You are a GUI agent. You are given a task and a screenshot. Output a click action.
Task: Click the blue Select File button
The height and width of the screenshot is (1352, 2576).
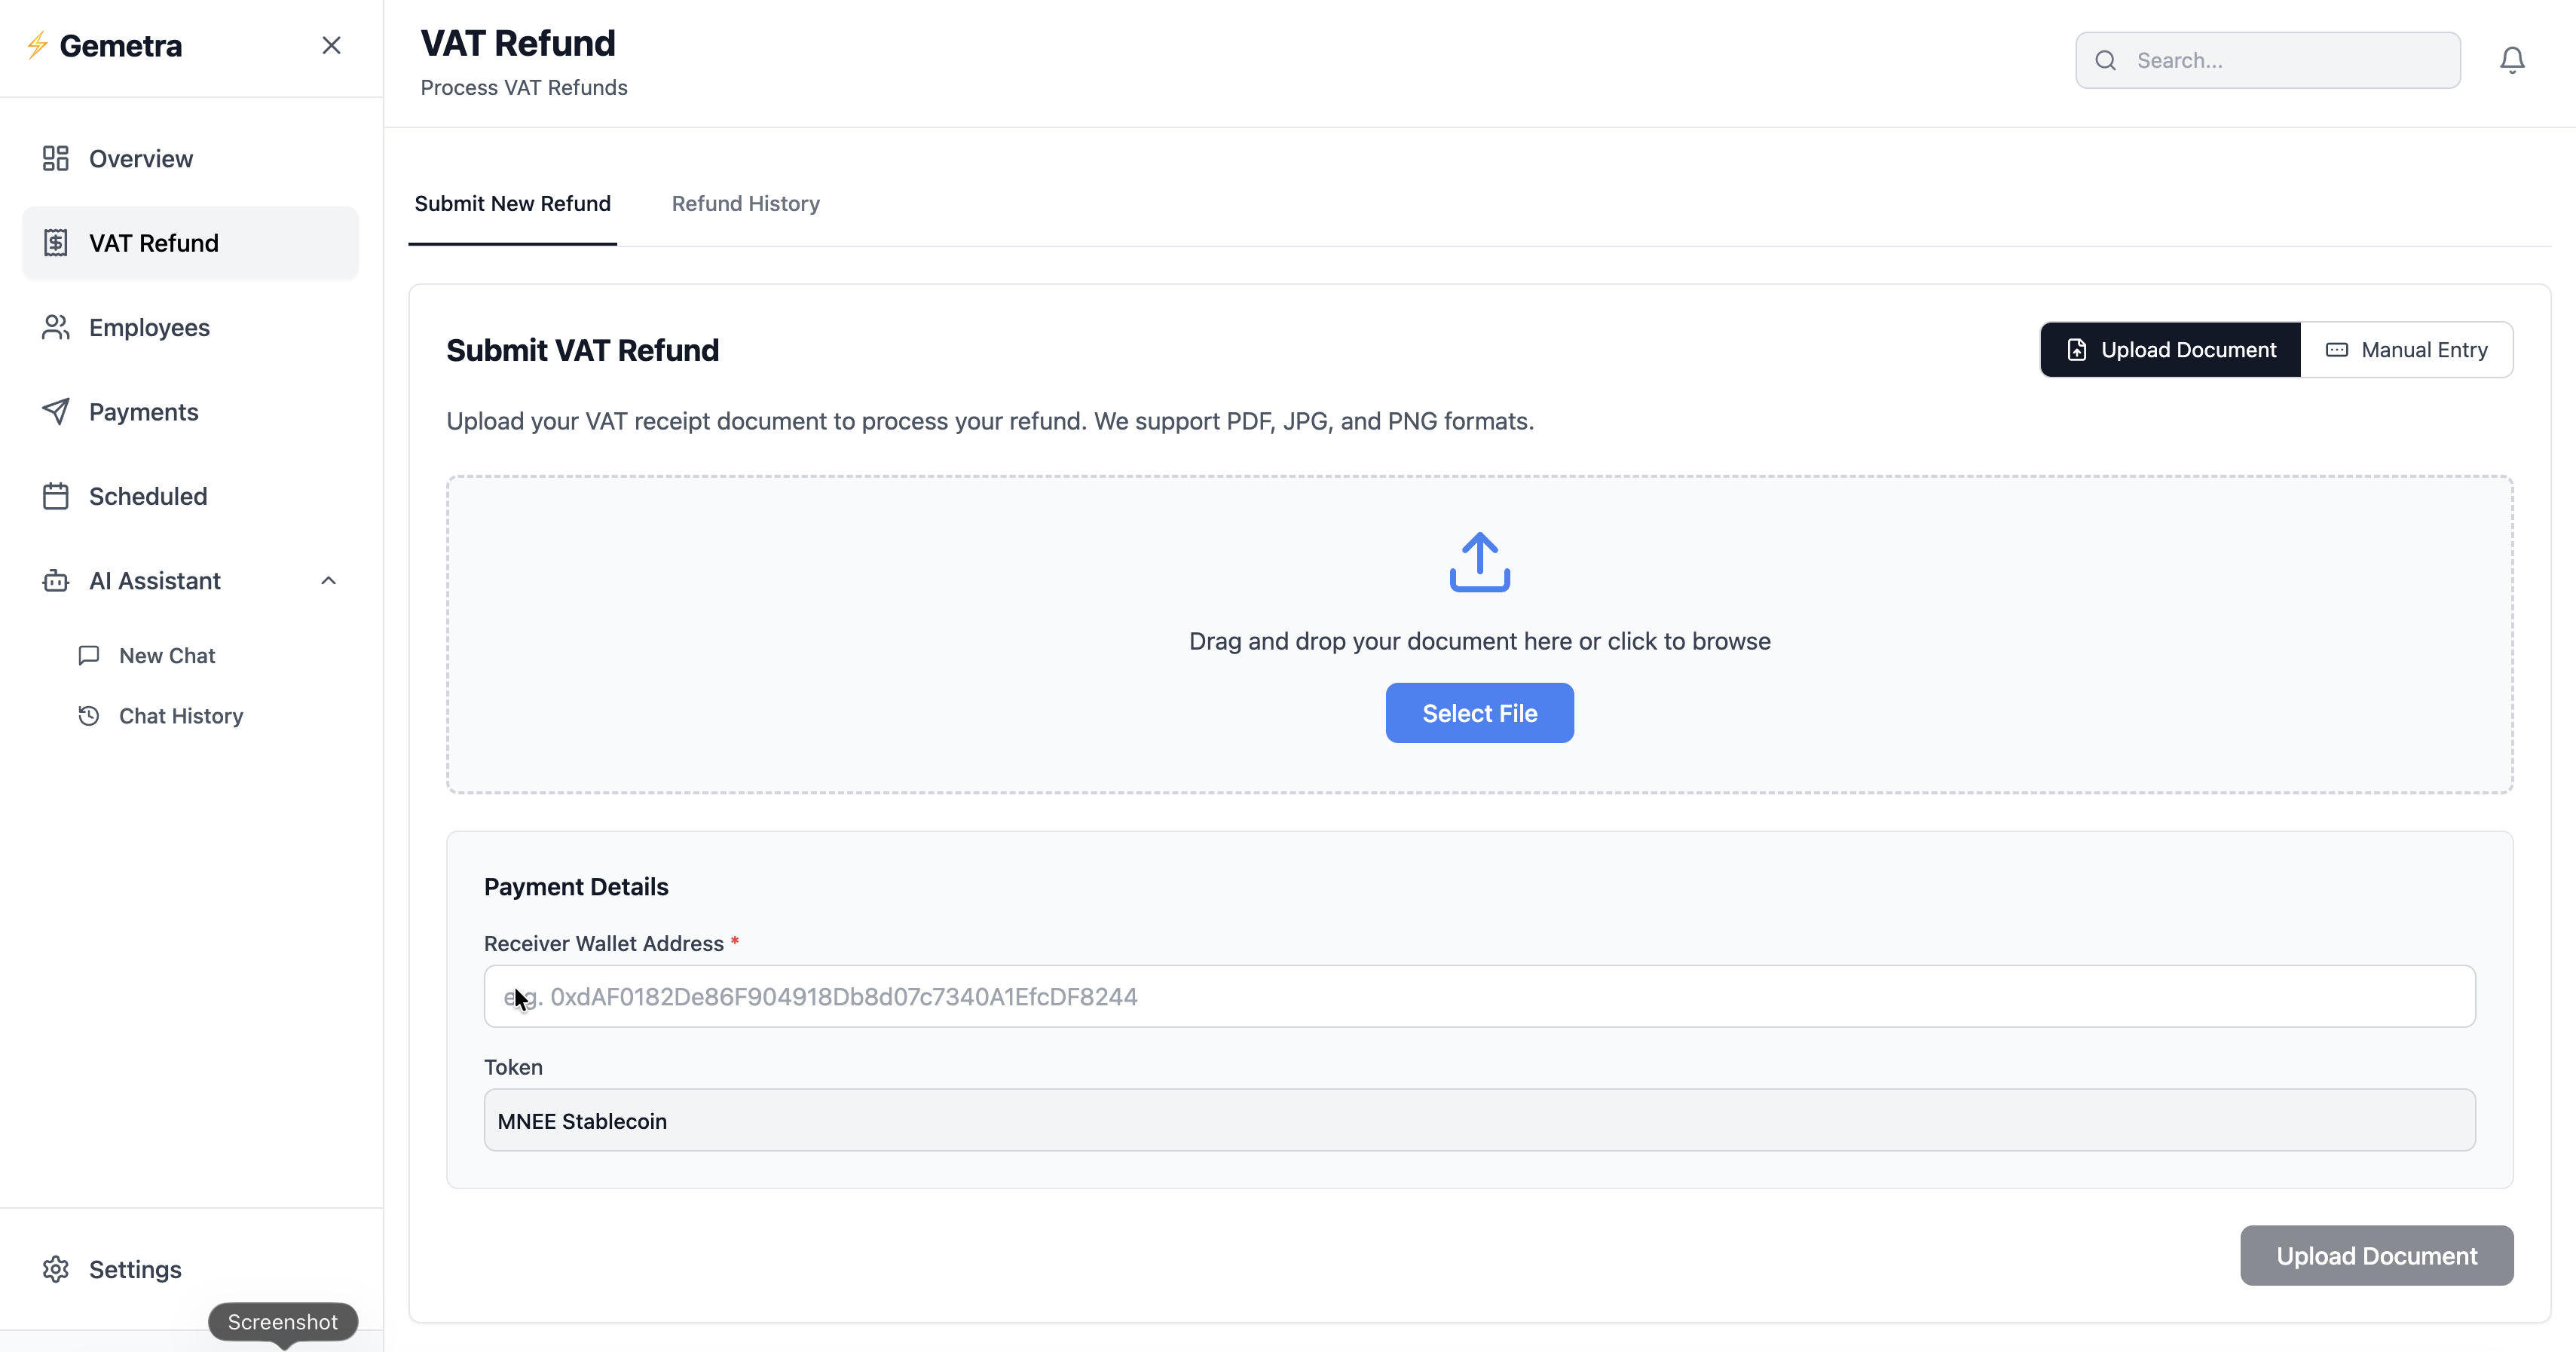click(1479, 713)
